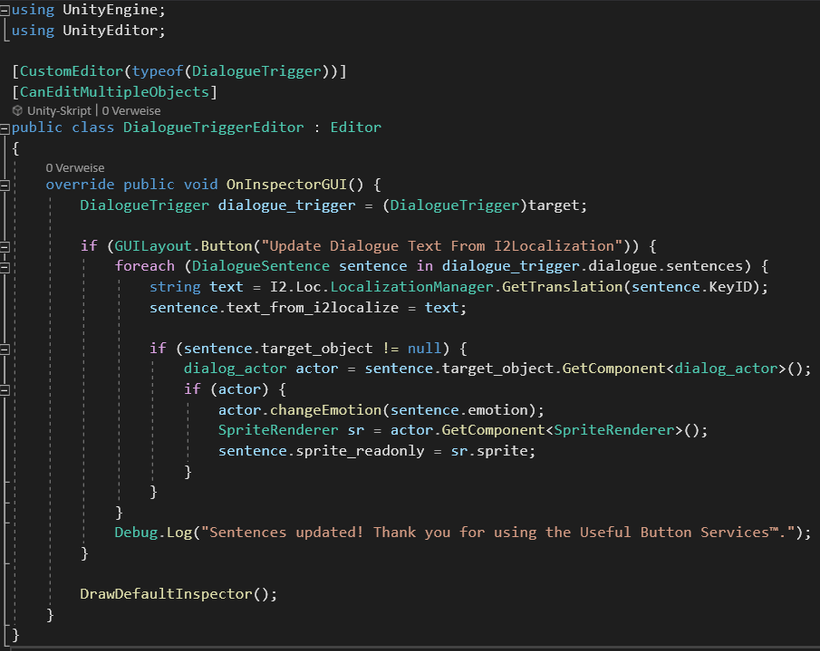Image resolution: width=820 pixels, height=651 pixels.
Task: Click the Debug.Log call
Action: click(x=154, y=532)
